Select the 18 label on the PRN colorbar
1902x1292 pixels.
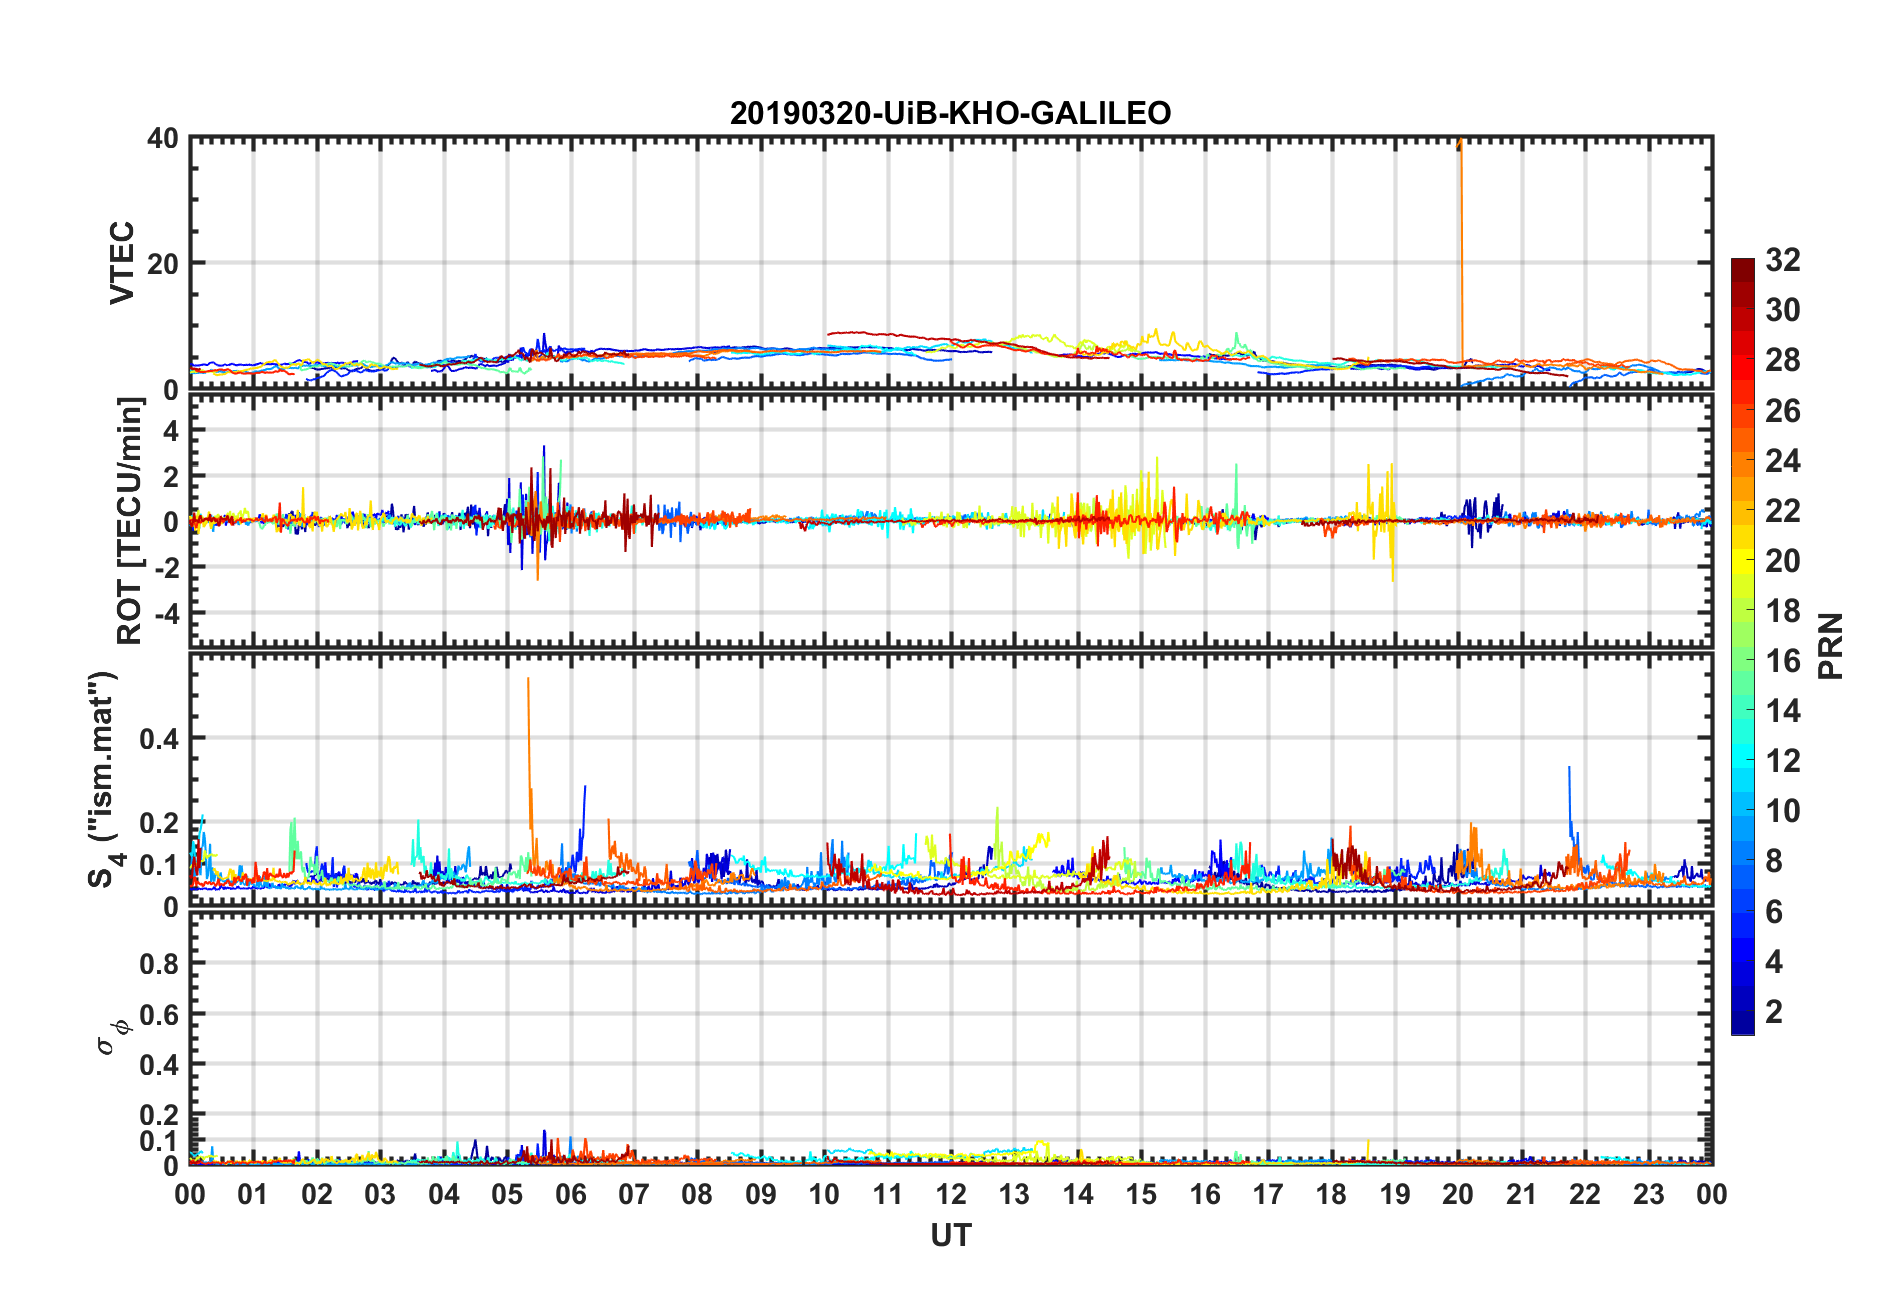tap(1783, 610)
